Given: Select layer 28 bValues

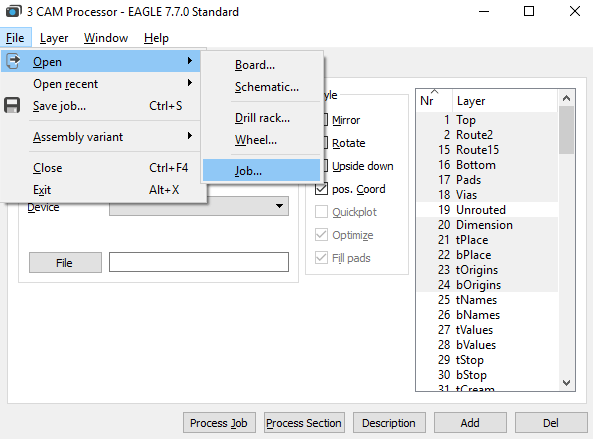Looking at the screenshot, I should (487, 345).
